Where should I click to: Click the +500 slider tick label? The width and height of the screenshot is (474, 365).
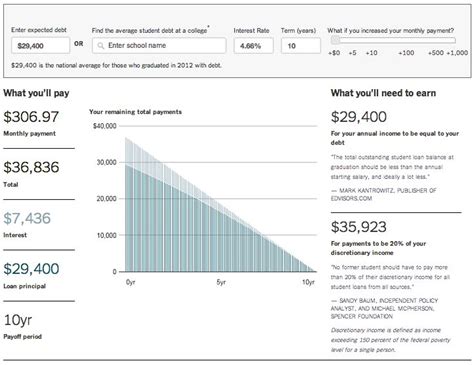[x=436, y=53]
